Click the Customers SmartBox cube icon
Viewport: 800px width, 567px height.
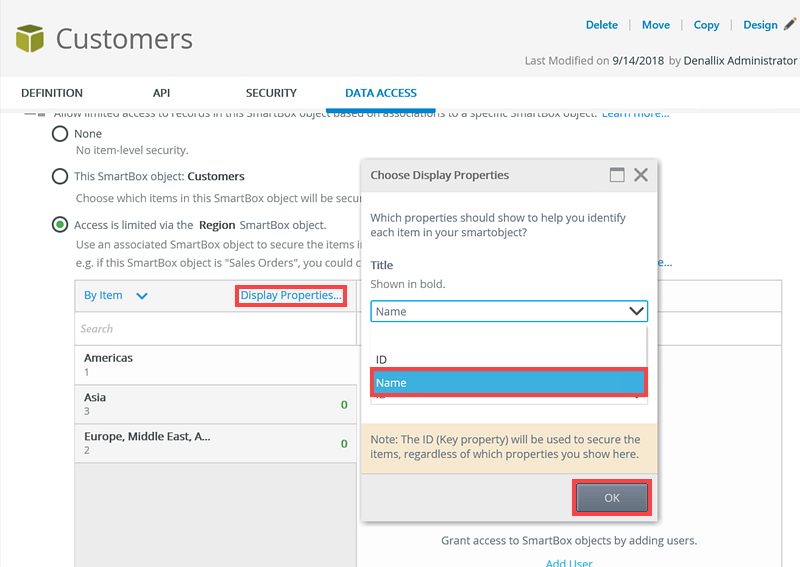point(31,39)
